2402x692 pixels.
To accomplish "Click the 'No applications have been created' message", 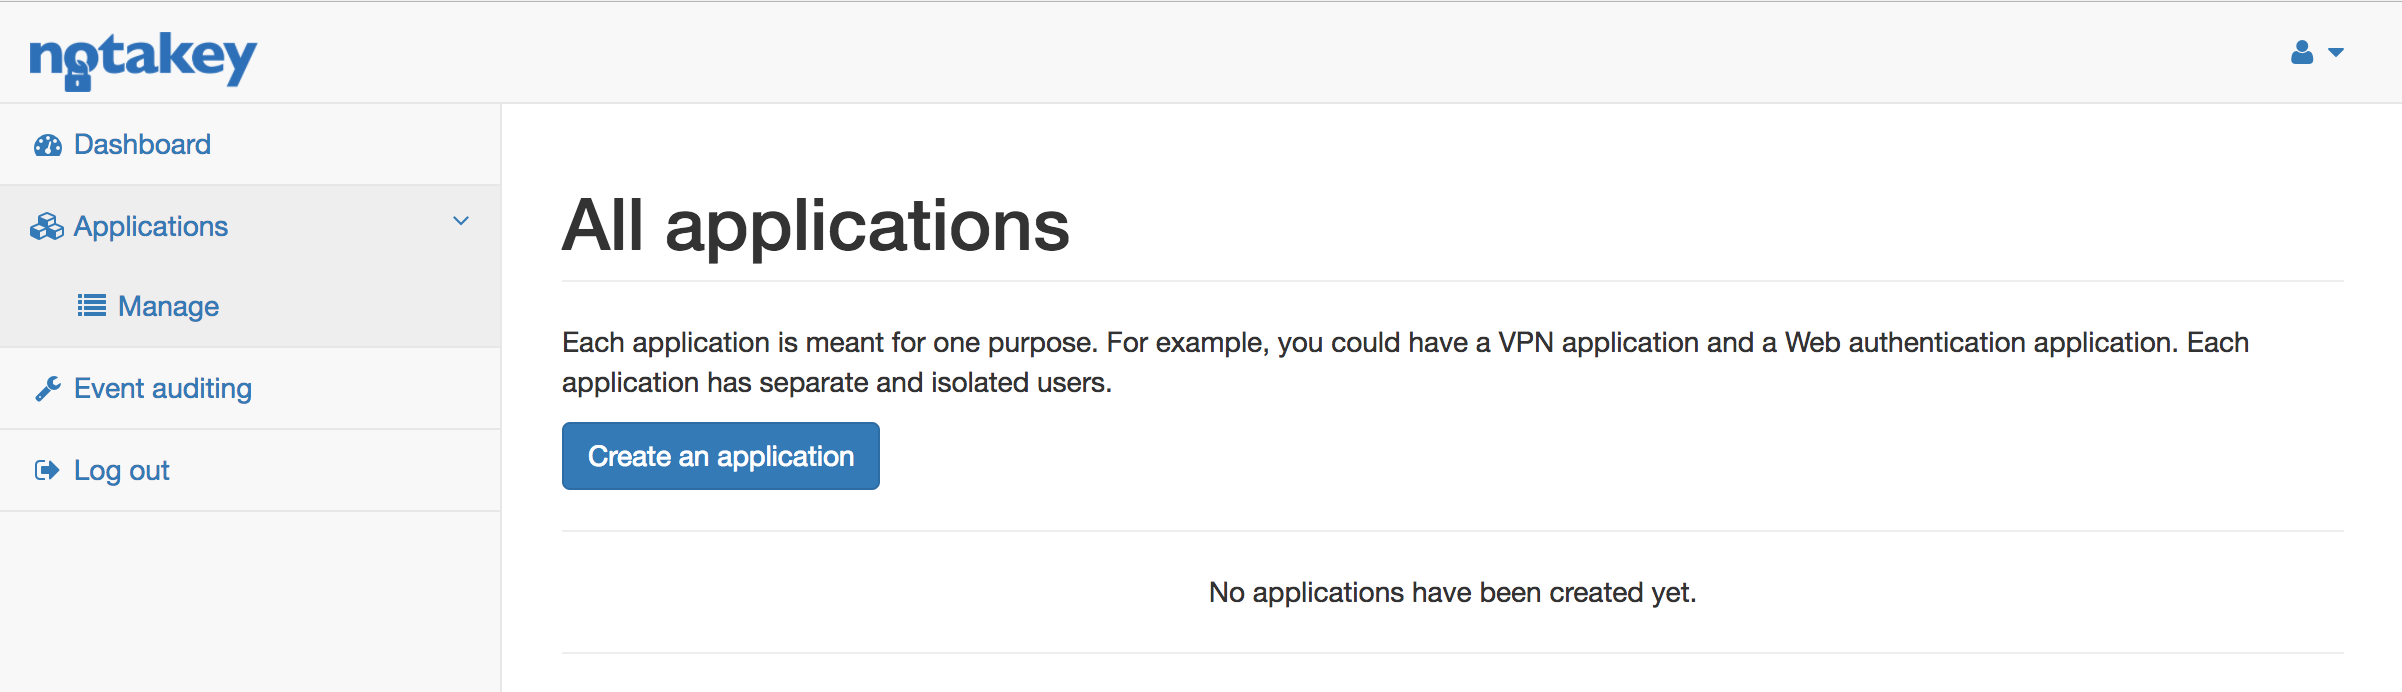I will (1452, 592).
